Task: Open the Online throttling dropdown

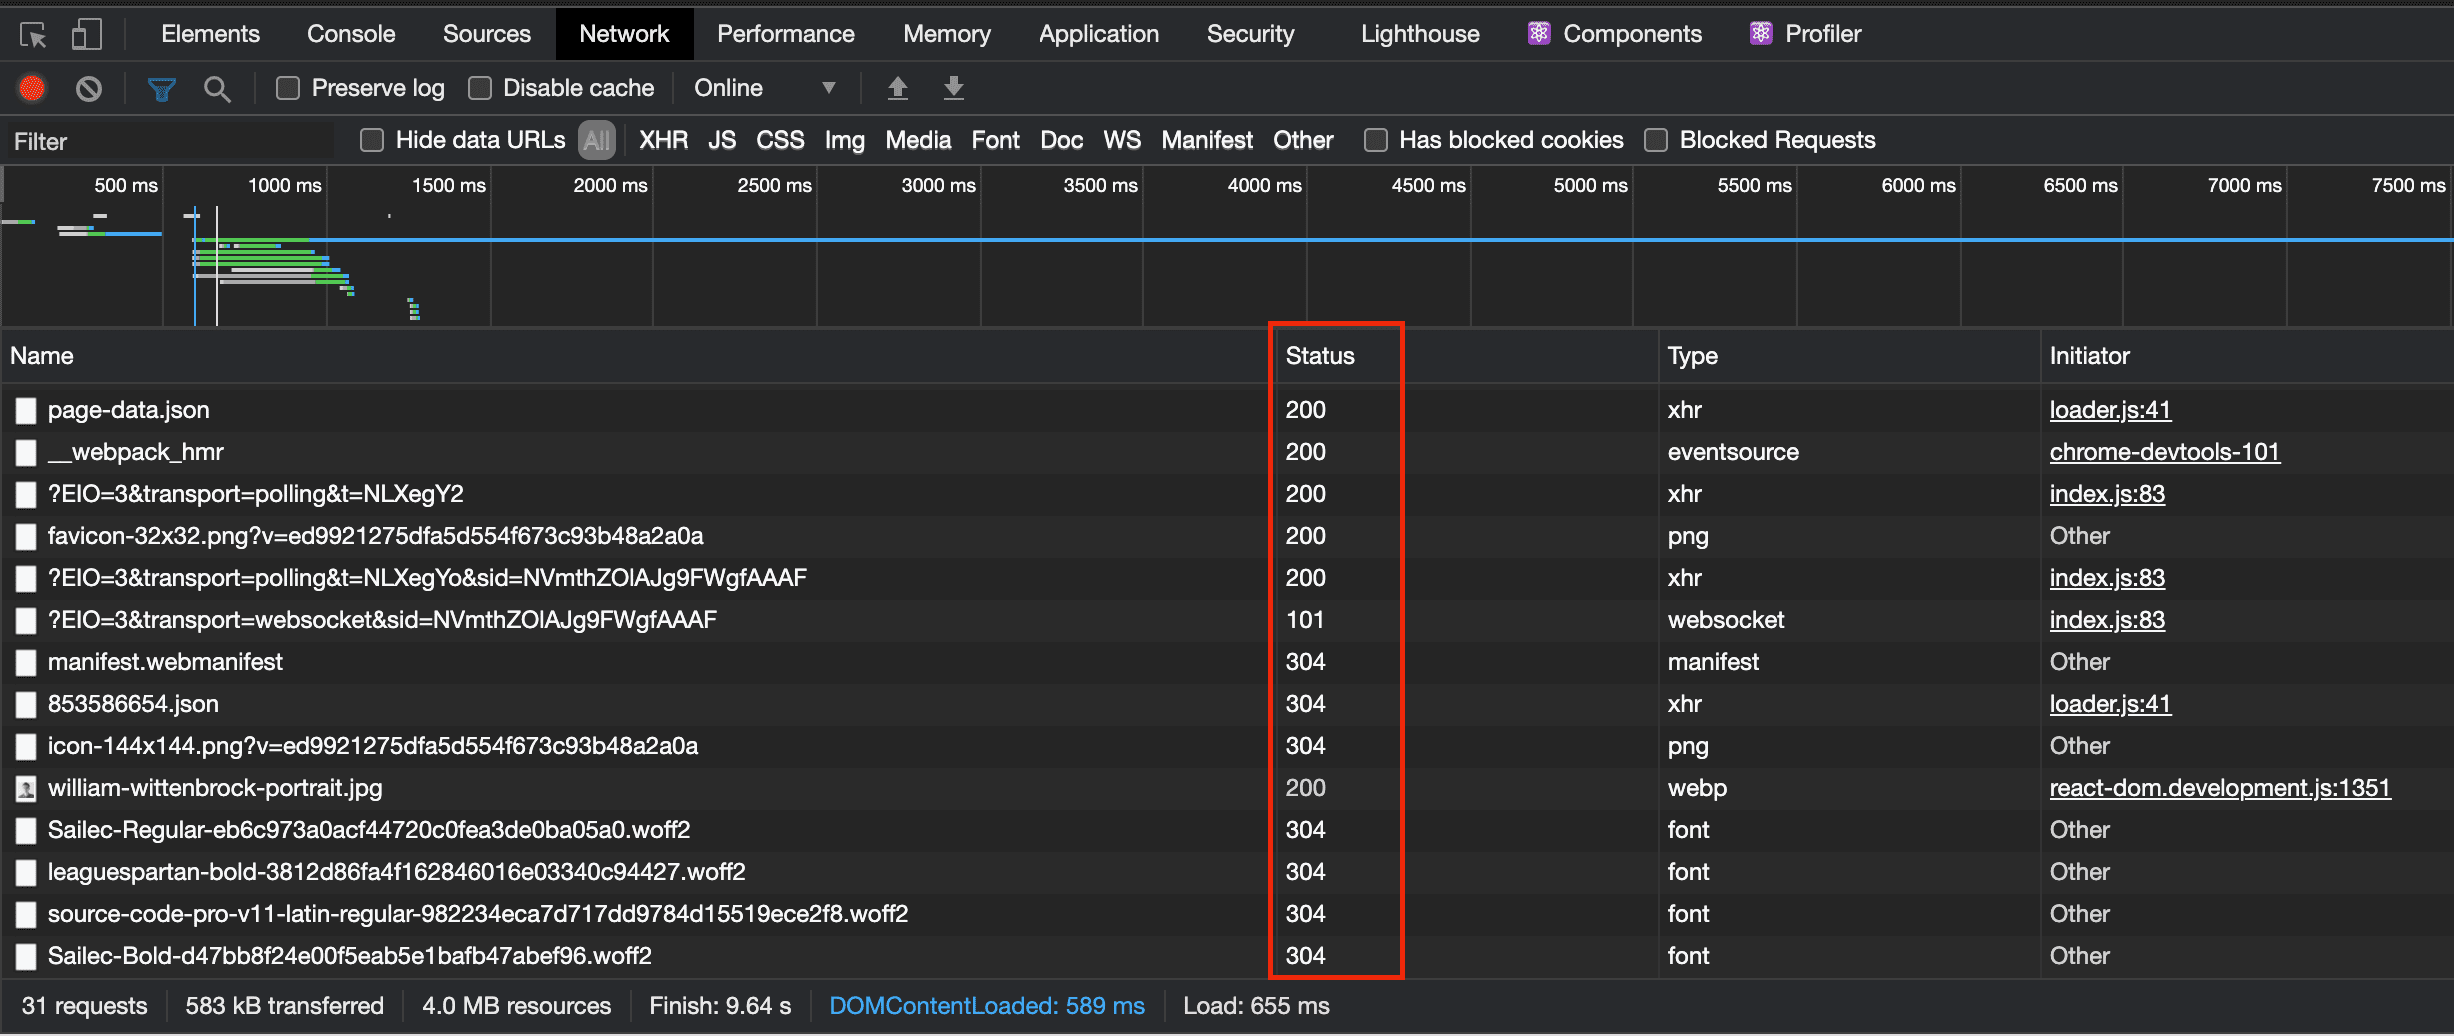Action: tap(765, 88)
